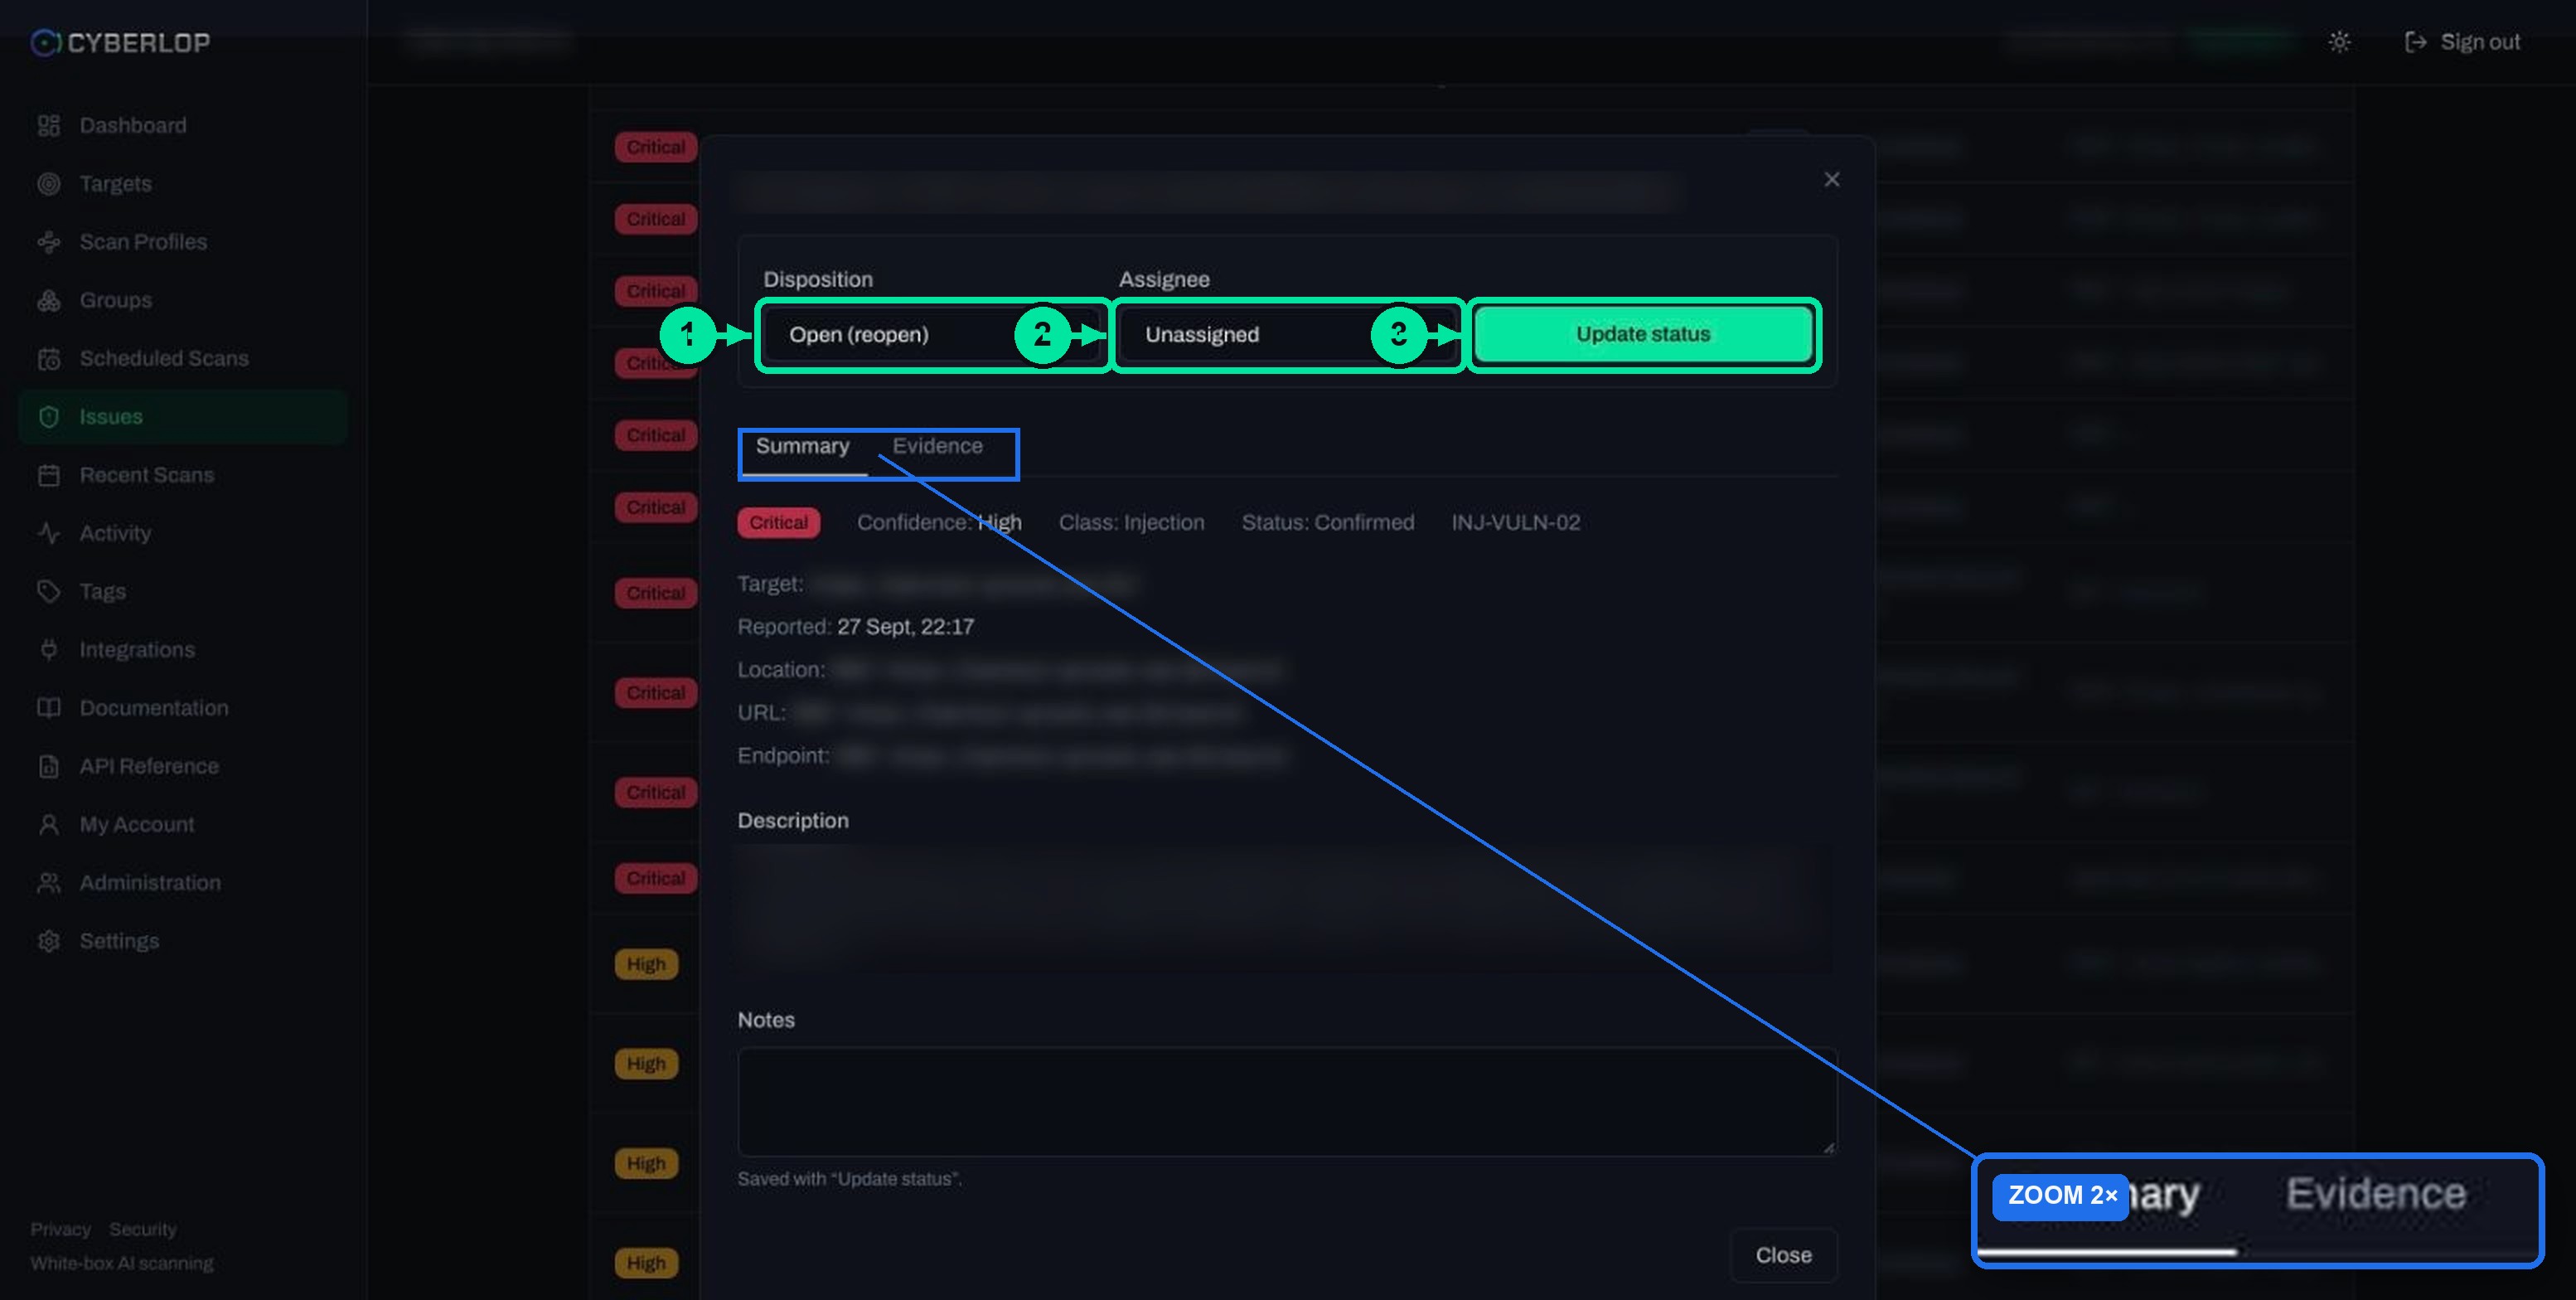
Task: Switch to the Evidence tab
Action: tap(937, 446)
